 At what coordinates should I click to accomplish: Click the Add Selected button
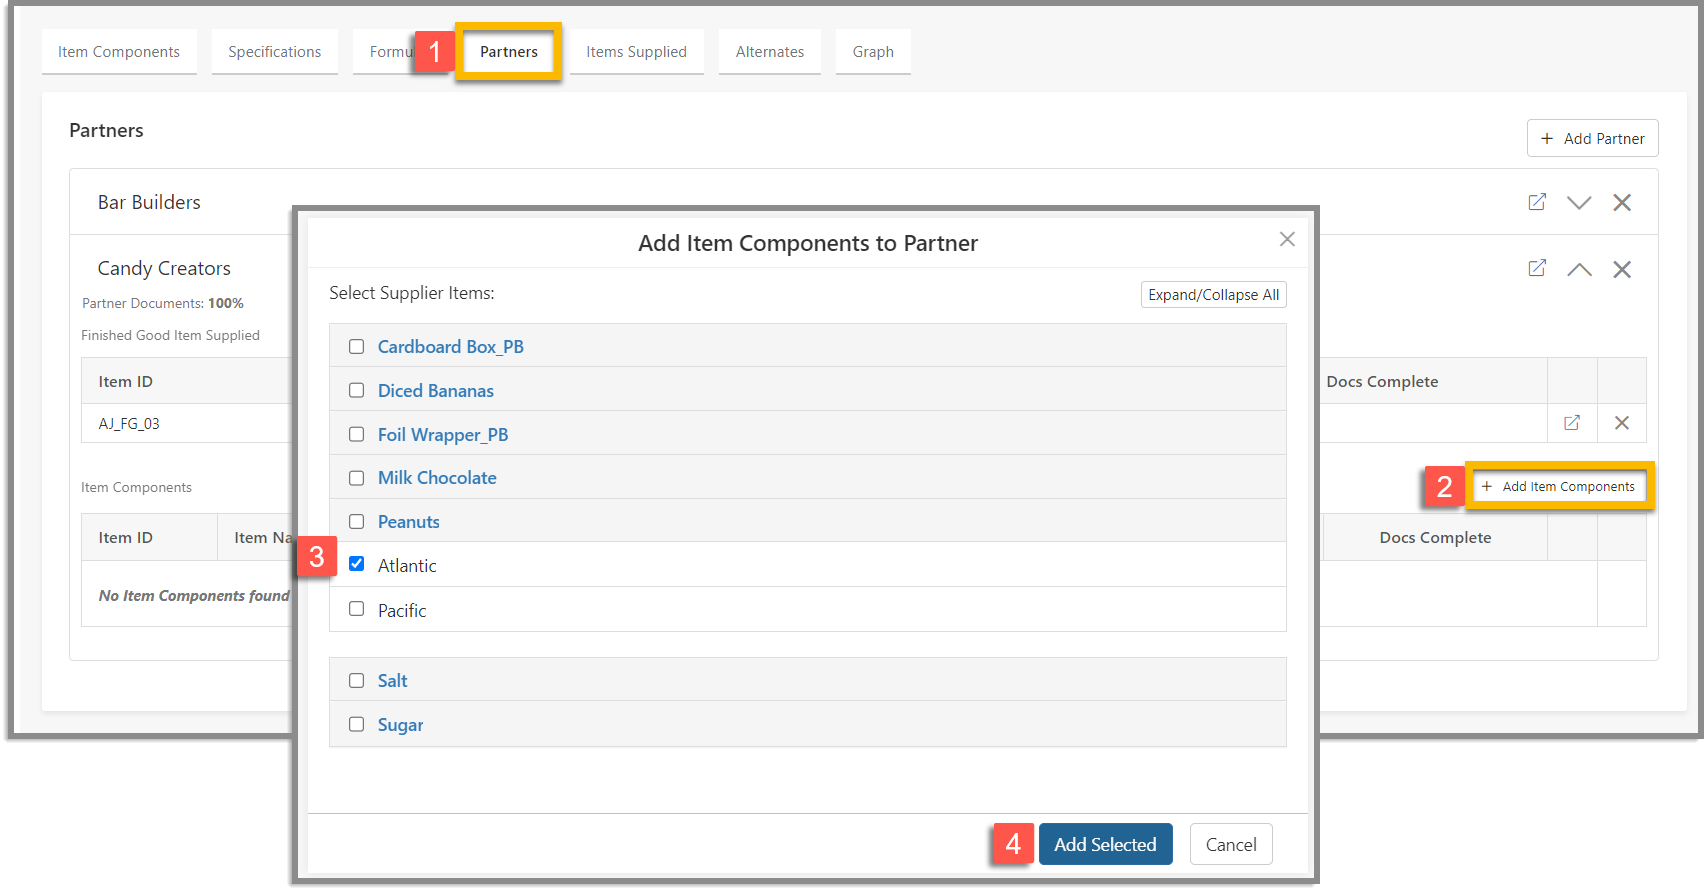(x=1105, y=844)
